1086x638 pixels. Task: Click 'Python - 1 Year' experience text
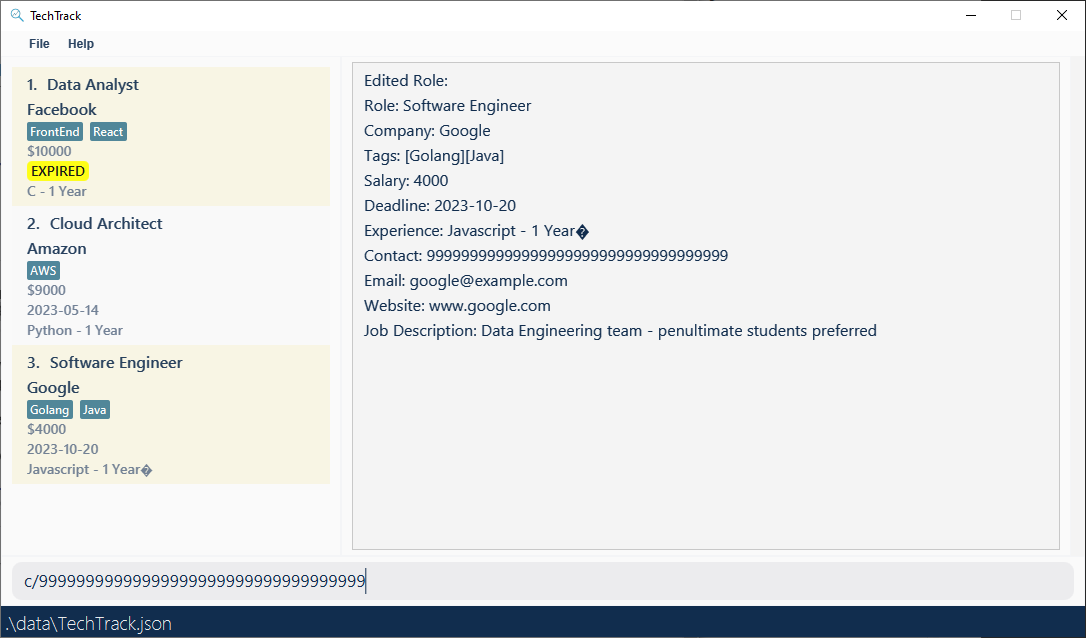(75, 330)
